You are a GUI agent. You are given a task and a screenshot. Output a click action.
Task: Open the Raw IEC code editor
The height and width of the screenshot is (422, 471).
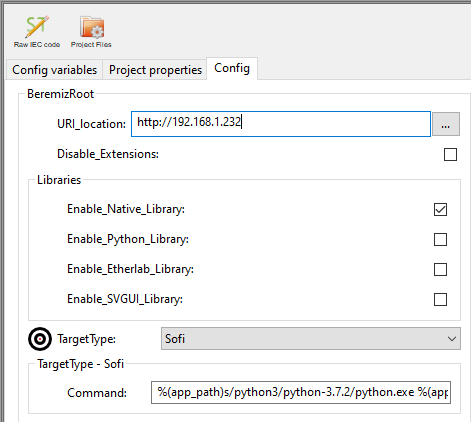(x=37, y=27)
